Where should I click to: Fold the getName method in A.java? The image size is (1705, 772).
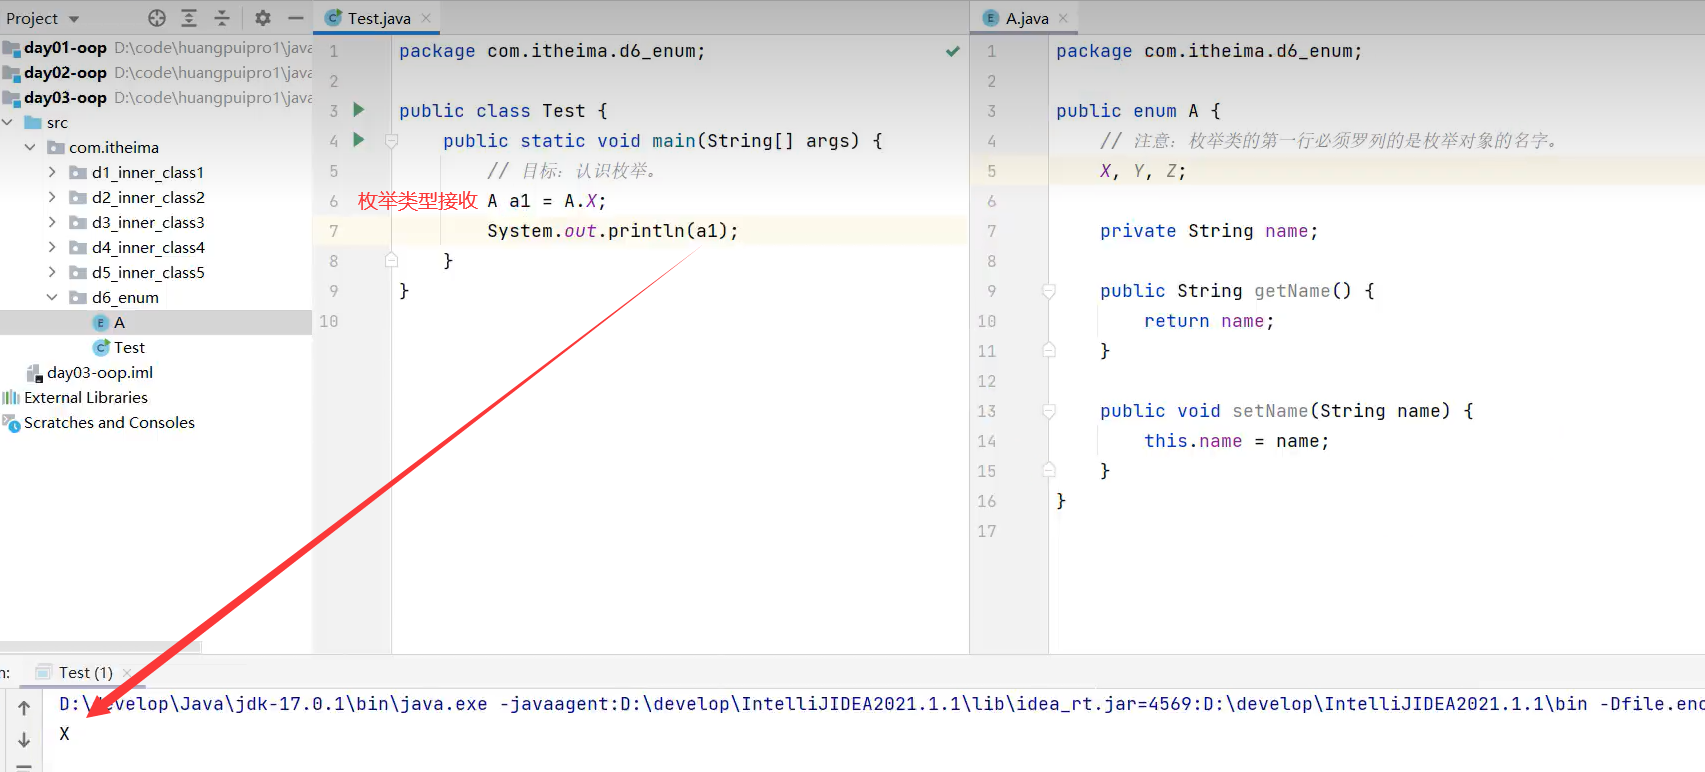1049,291
